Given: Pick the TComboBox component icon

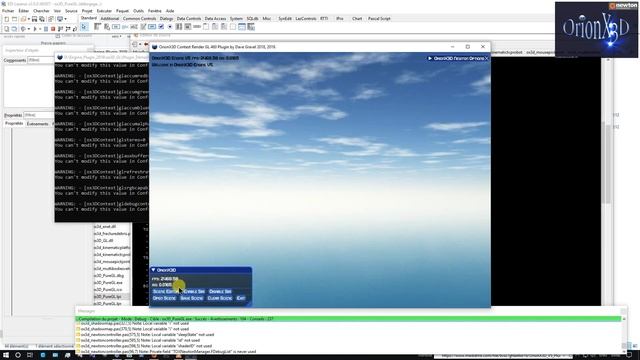Looking at the screenshot, I should coord(188,27).
